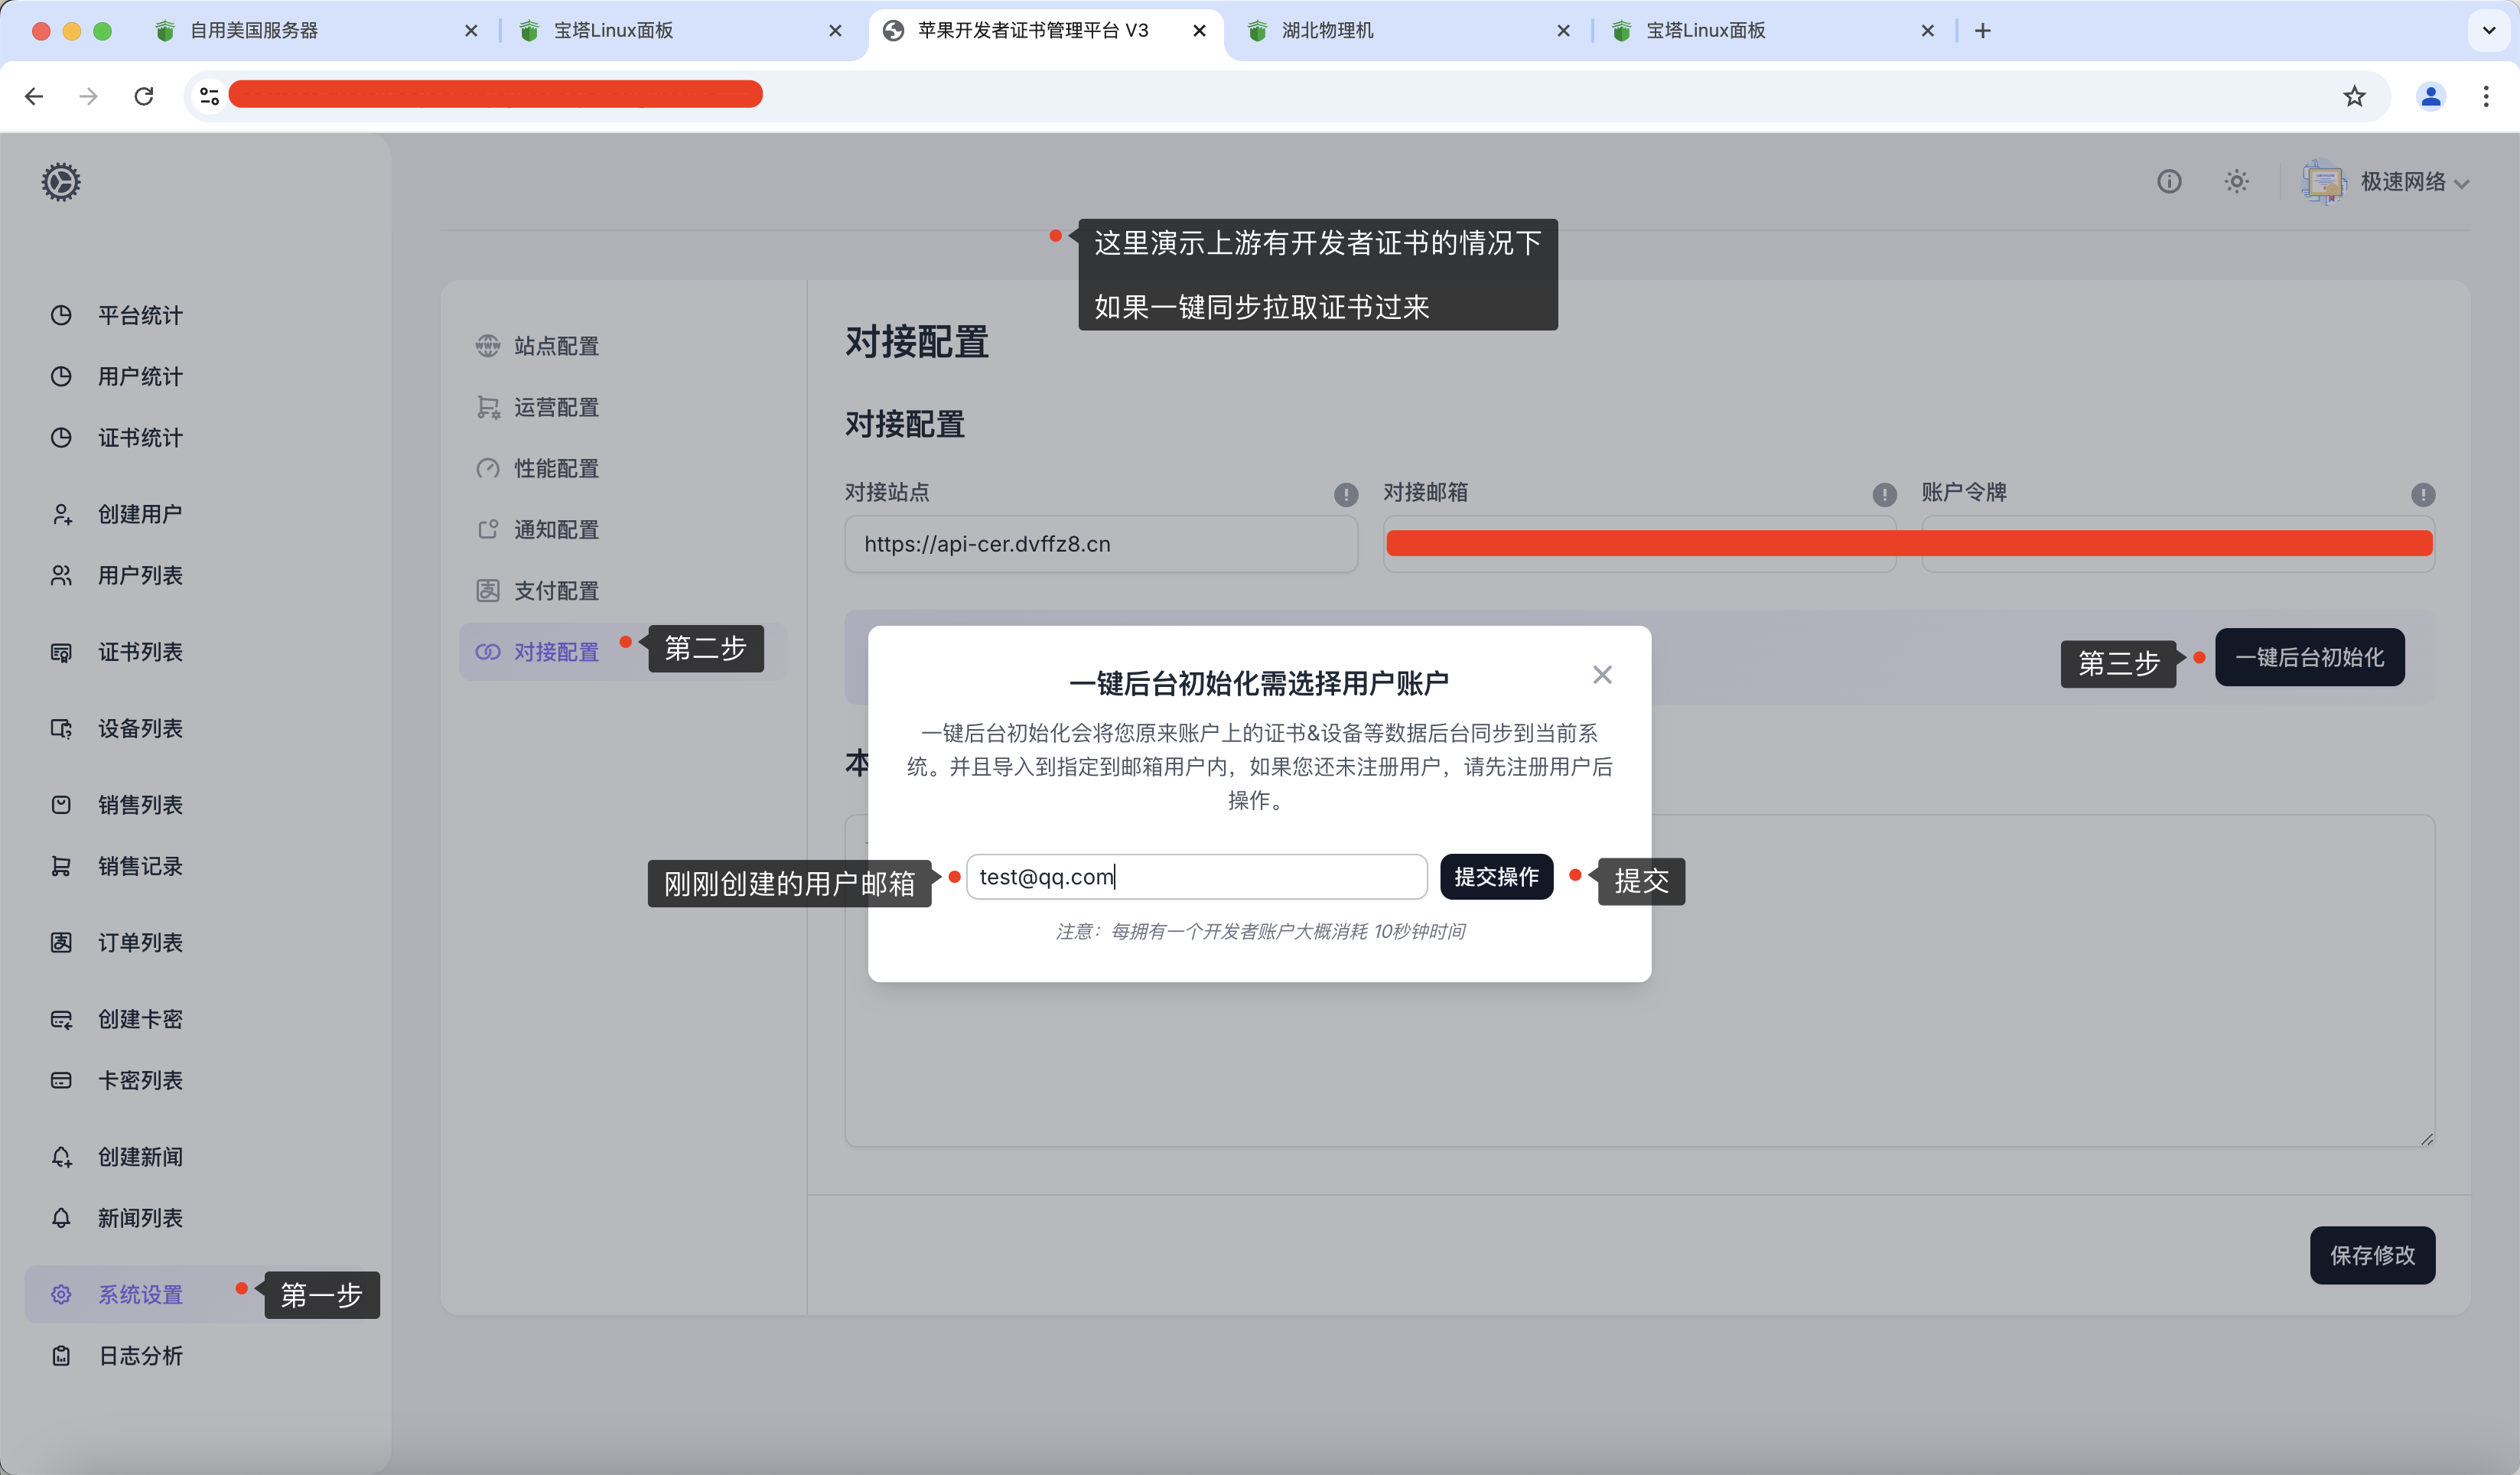Click the 对接邮箱 input field
This screenshot has width=2520, height=1475.
[1640, 544]
